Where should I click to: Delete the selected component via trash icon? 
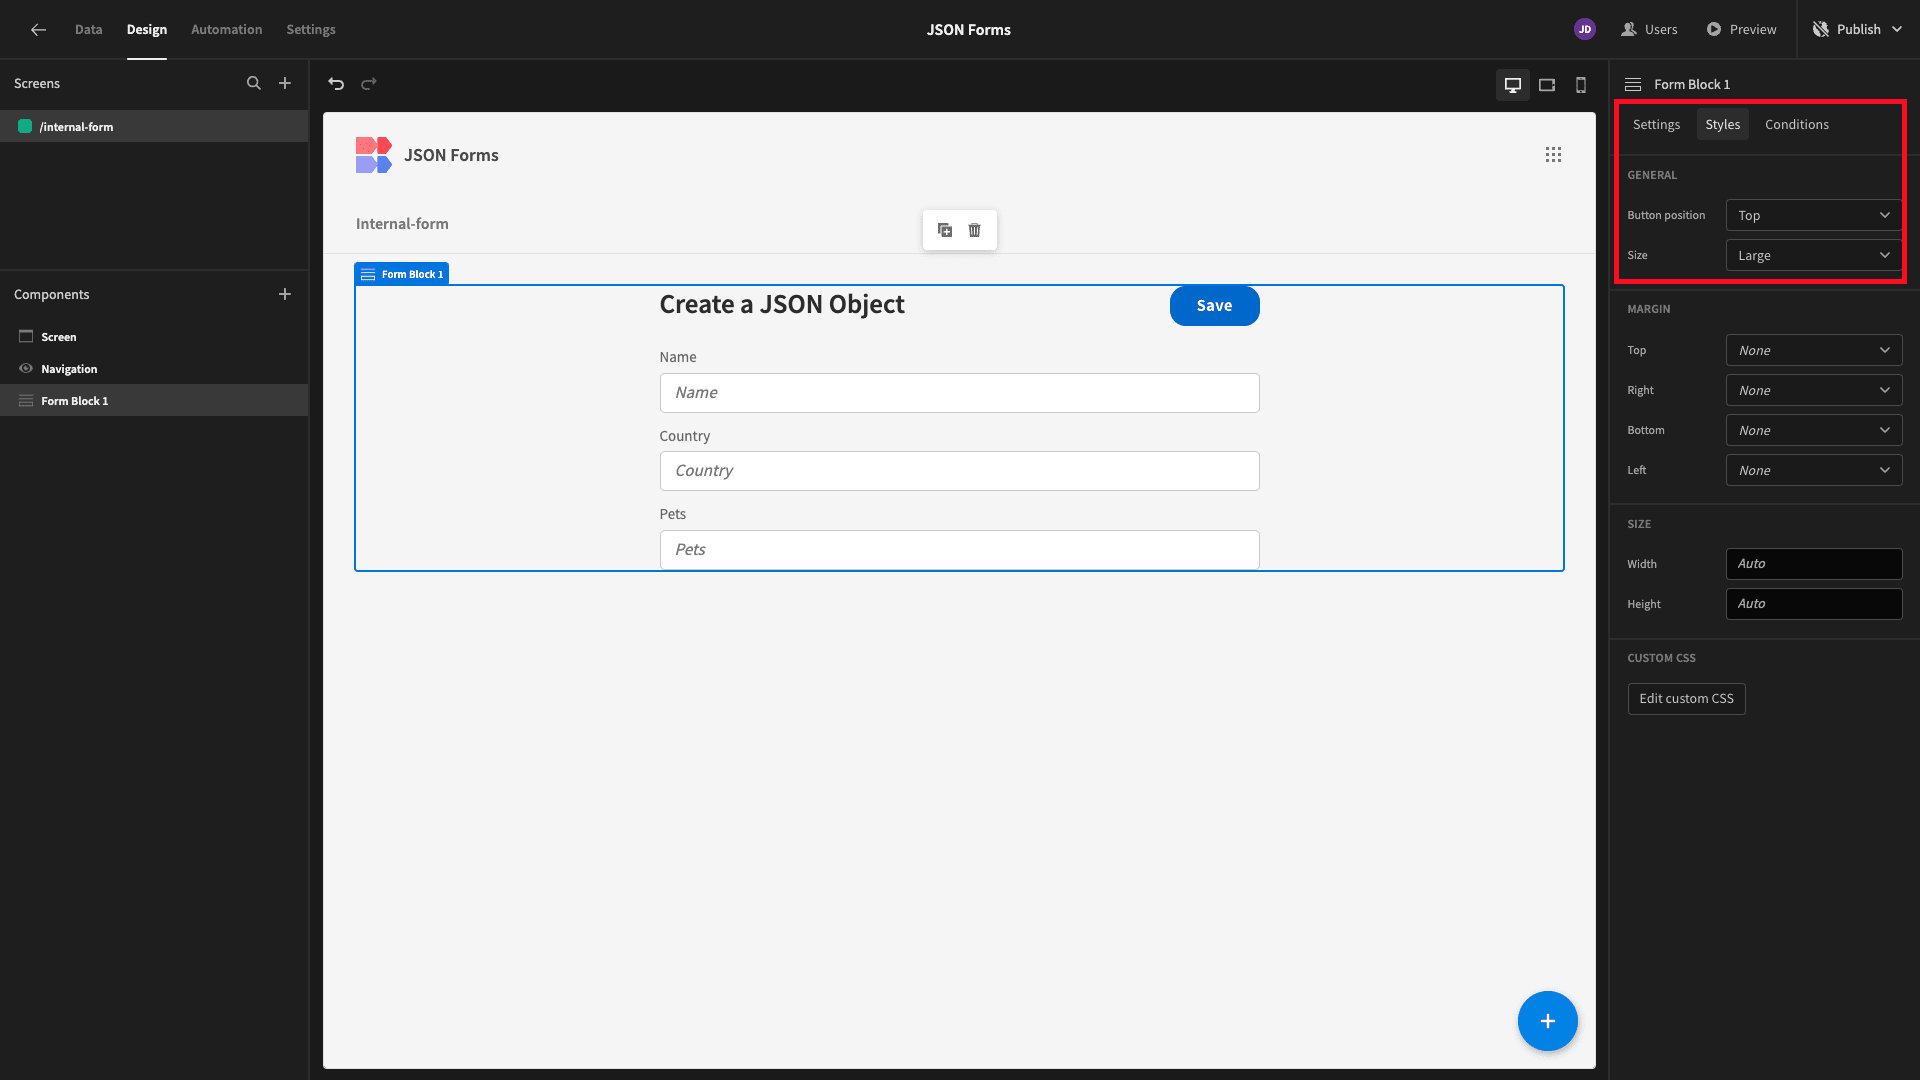coord(975,230)
